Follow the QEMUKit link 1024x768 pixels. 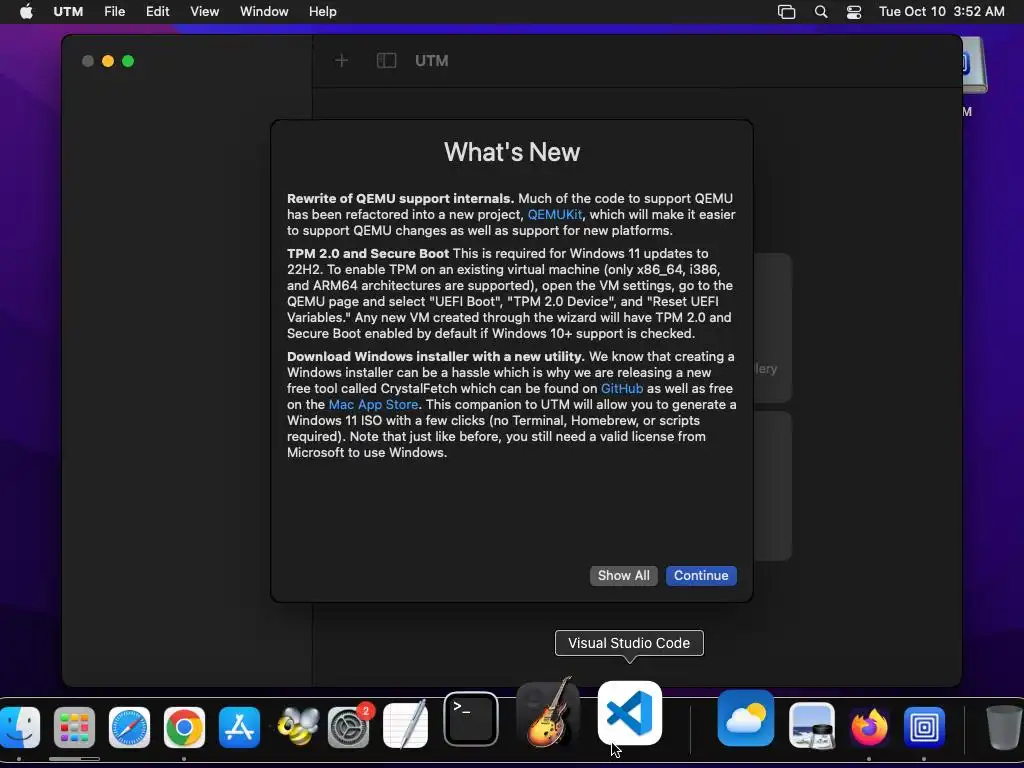tap(554, 215)
